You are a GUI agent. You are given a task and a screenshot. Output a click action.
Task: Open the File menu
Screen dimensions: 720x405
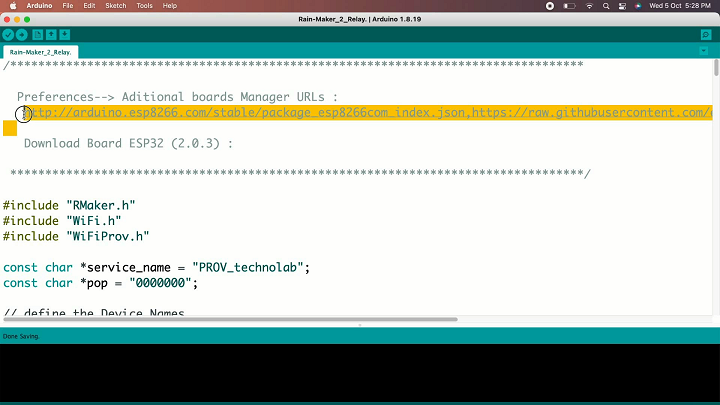click(x=68, y=6)
